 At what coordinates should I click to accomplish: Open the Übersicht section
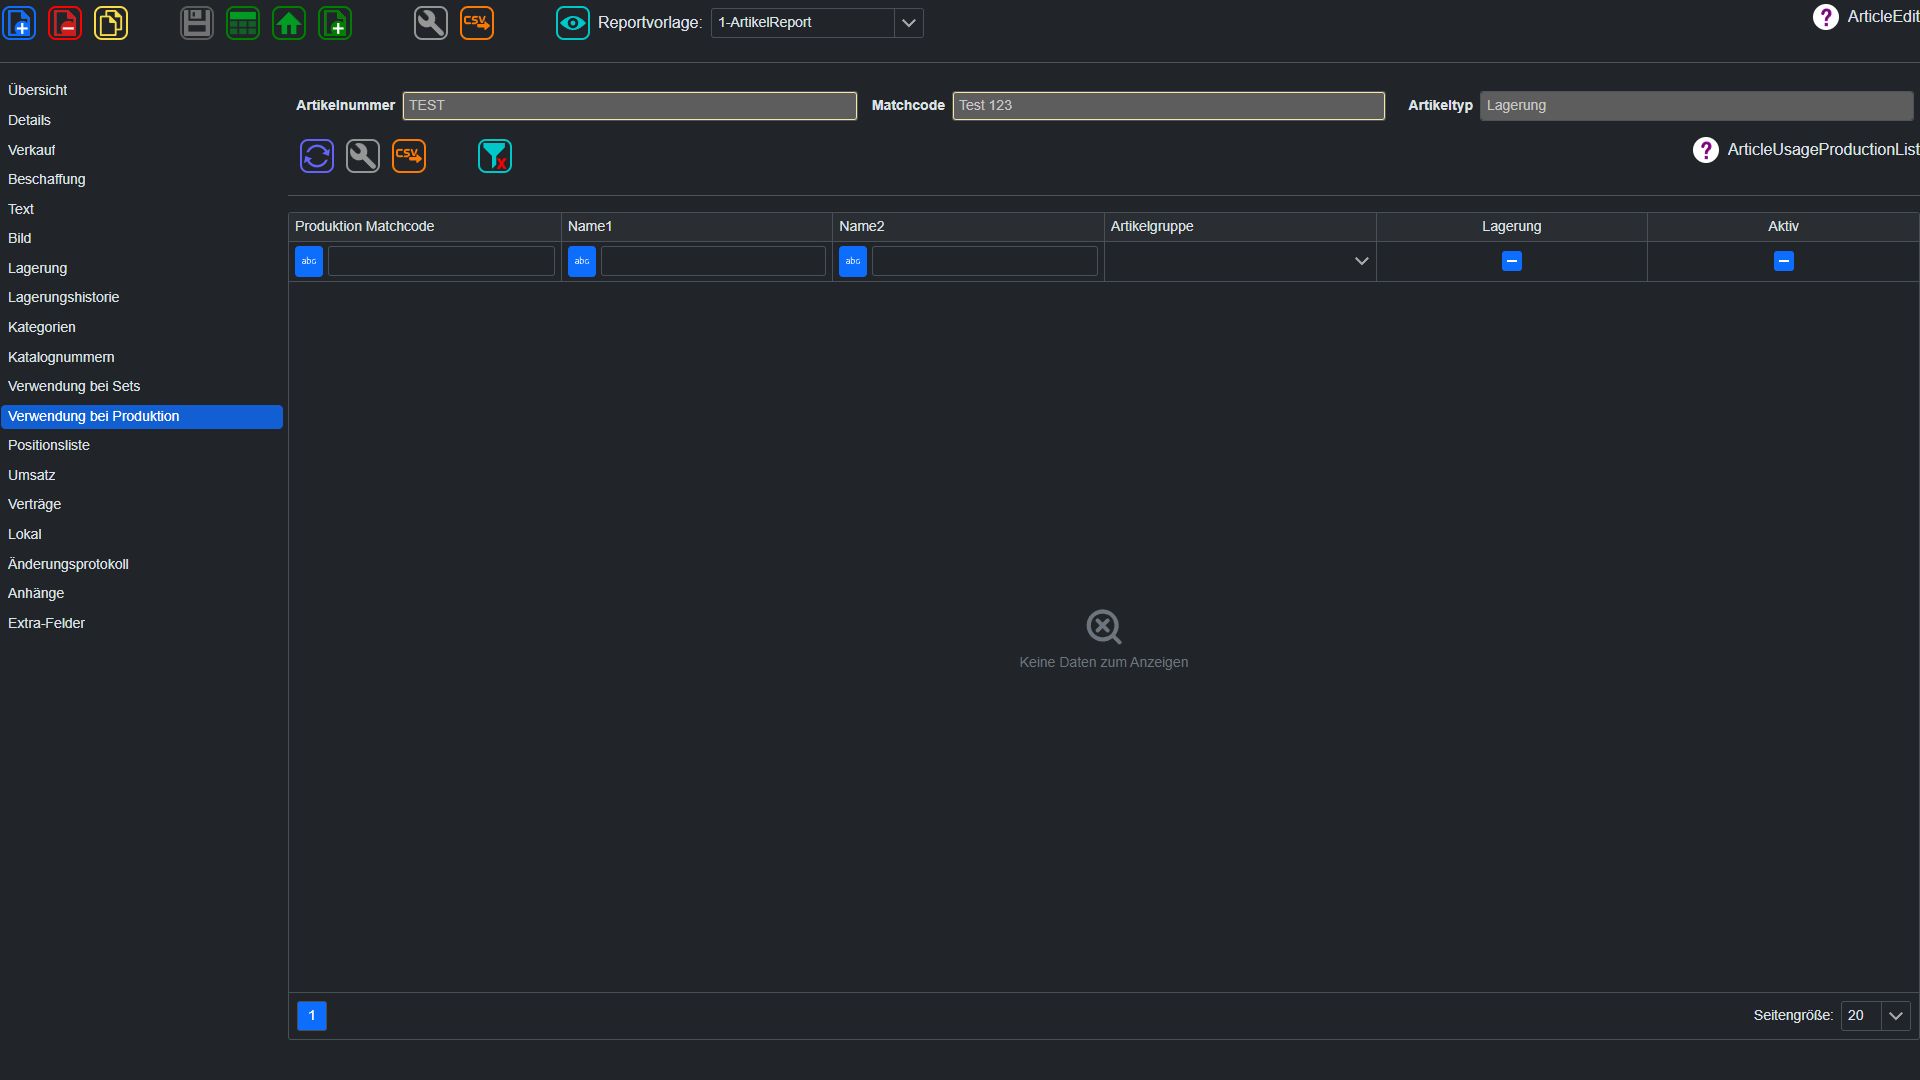pyautogui.click(x=141, y=90)
